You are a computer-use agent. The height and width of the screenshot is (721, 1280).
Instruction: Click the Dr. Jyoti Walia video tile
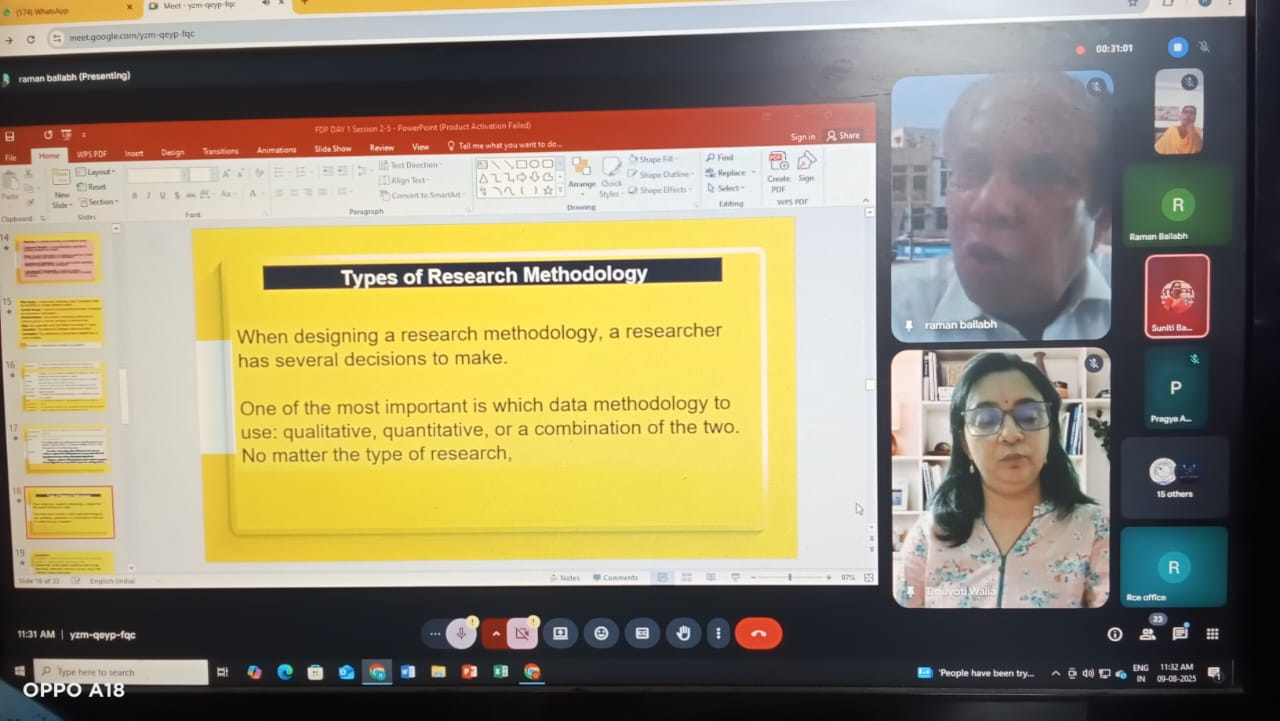pyautogui.click(x=1000, y=478)
